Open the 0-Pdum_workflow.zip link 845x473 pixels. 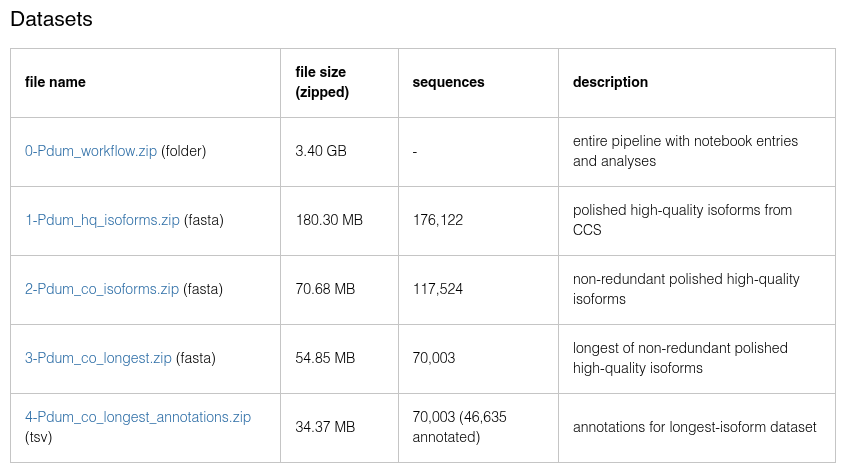pyautogui.click(x=91, y=151)
